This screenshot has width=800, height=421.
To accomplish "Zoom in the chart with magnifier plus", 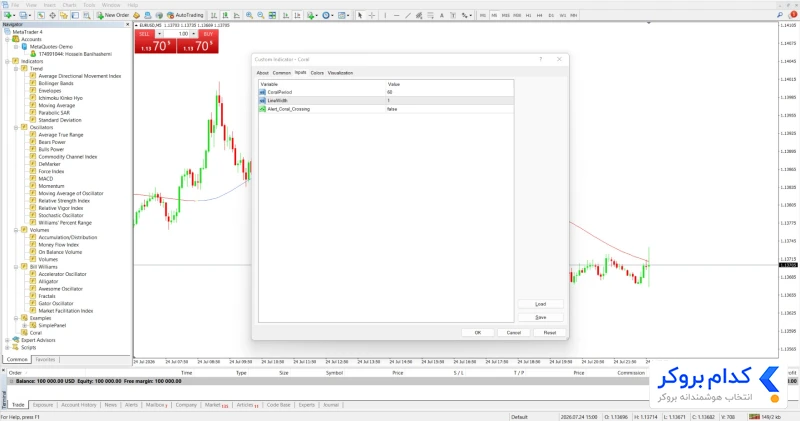I will click(x=249, y=15).
